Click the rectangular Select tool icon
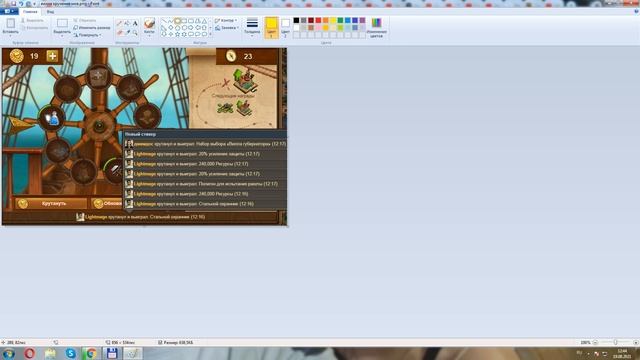The width and height of the screenshot is (640, 360). 62,23
